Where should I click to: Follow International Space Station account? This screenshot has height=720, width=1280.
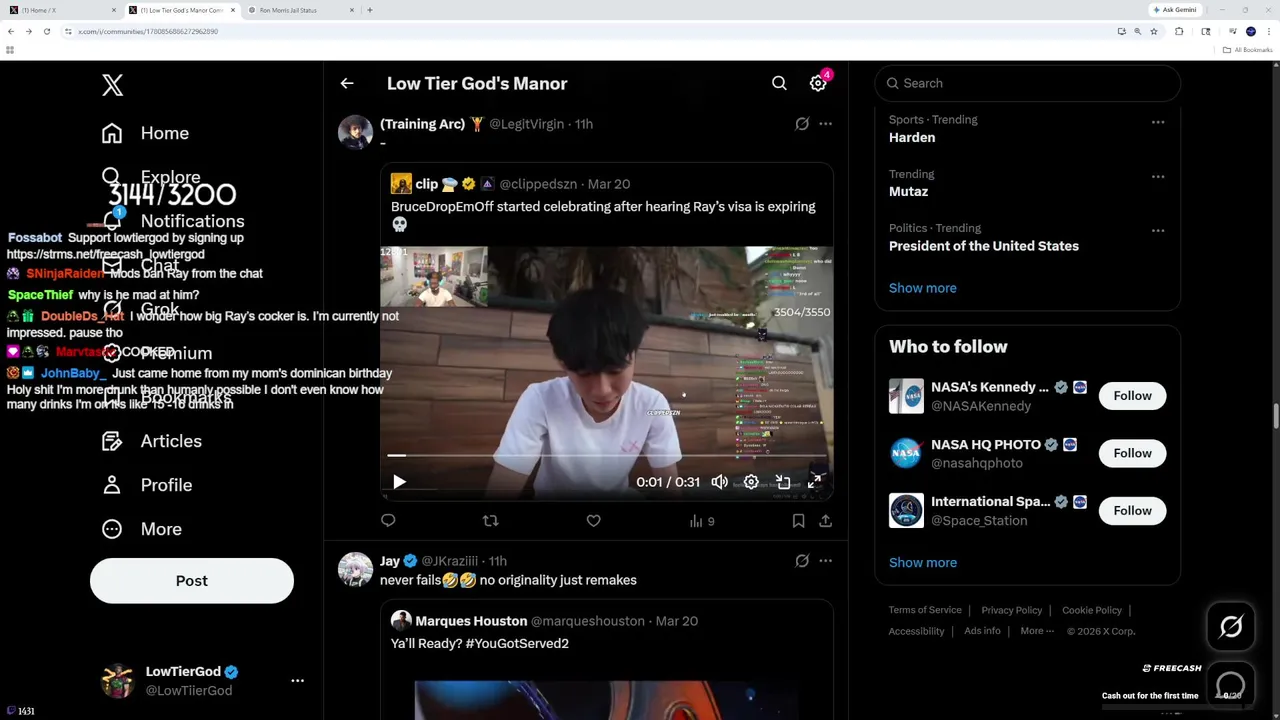click(1132, 511)
